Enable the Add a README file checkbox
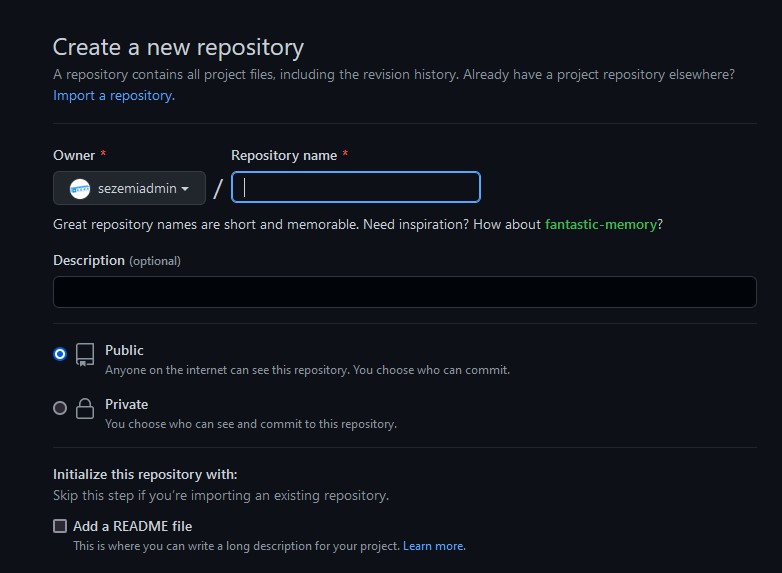 (60, 526)
